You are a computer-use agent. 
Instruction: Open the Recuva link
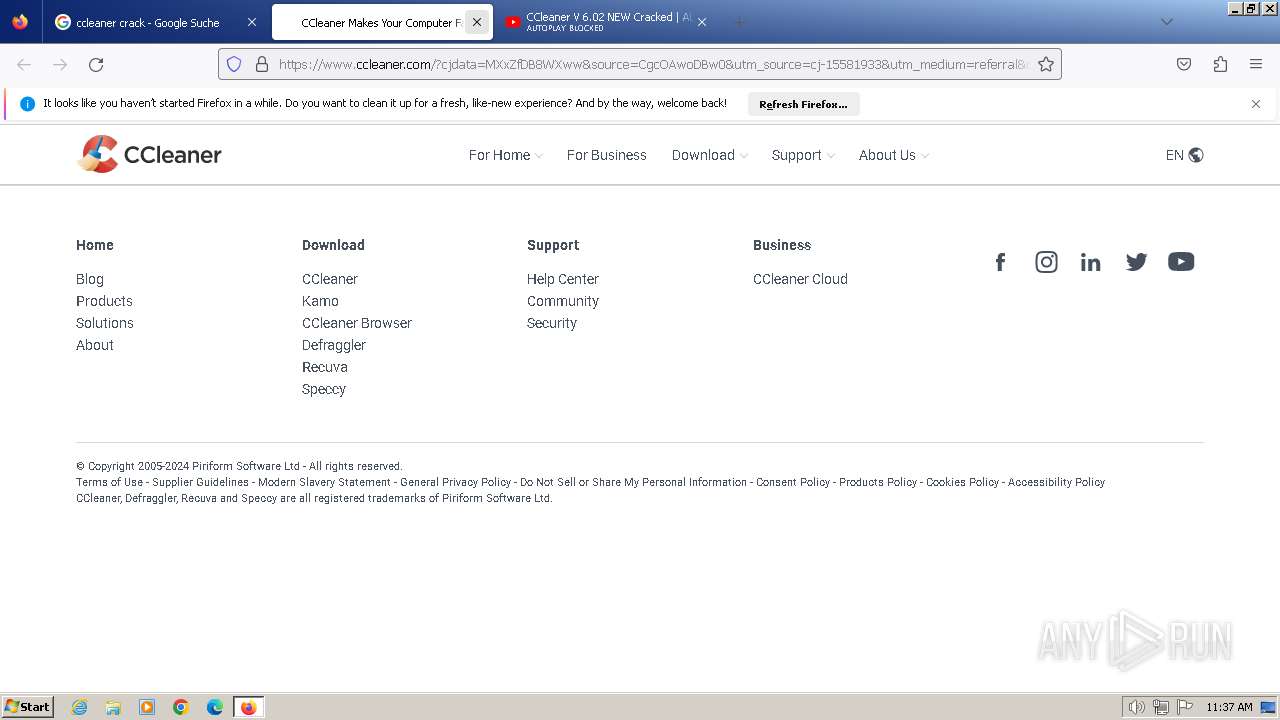tap(325, 367)
